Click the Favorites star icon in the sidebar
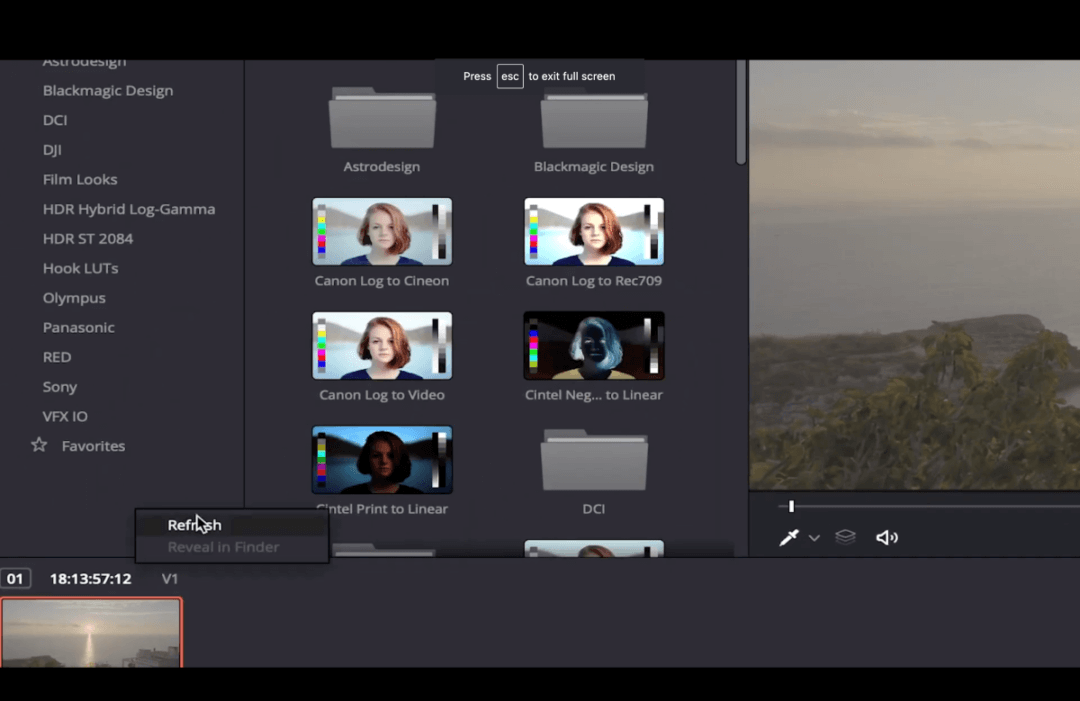Image resolution: width=1080 pixels, height=701 pixels. [38, 446]
